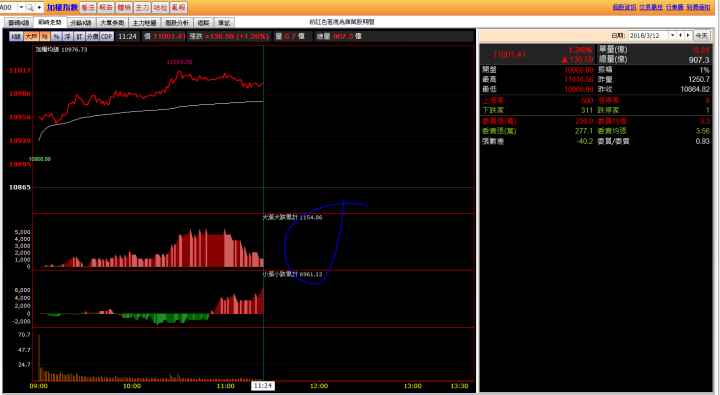720x395 pixels.
Task: Click the 11:24 time readout in the chart header
Action: [127, 36]
